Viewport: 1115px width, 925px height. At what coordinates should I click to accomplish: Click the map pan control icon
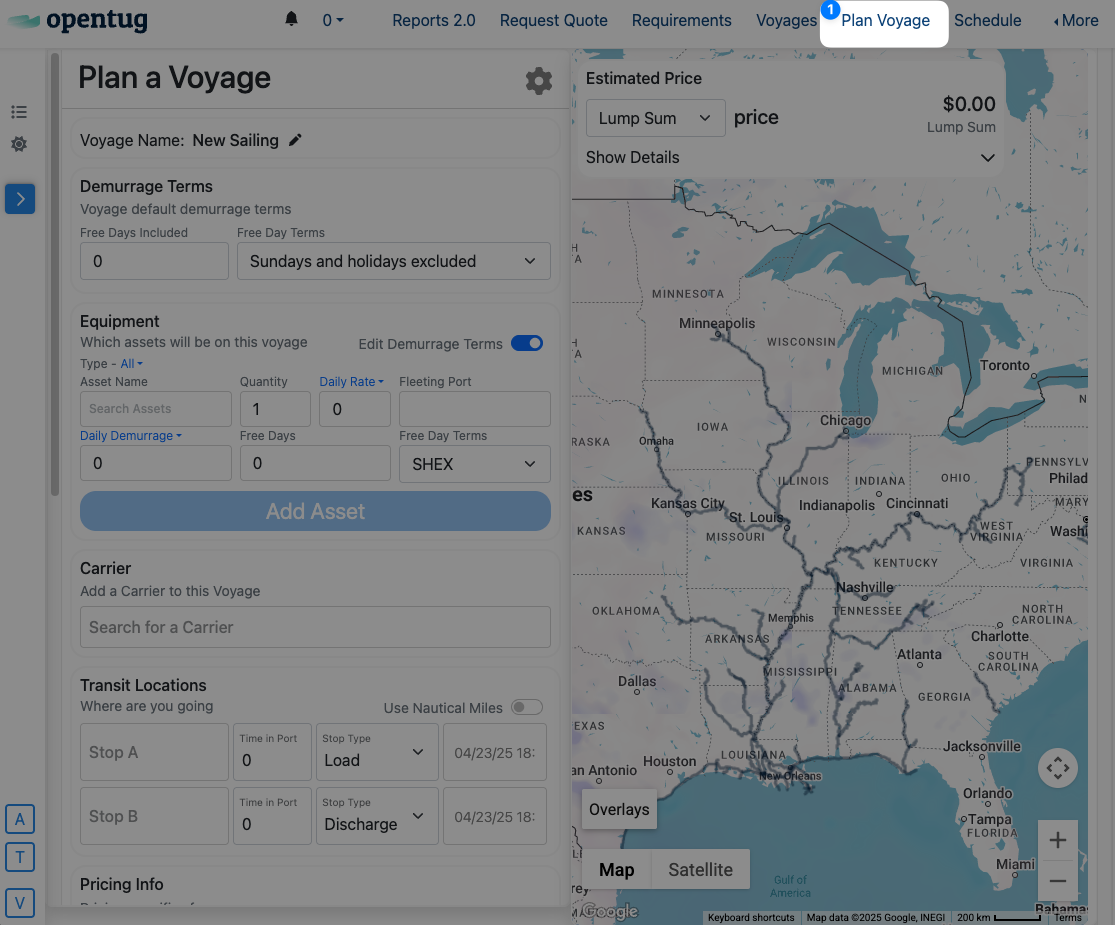click(x=1057, y=768)
